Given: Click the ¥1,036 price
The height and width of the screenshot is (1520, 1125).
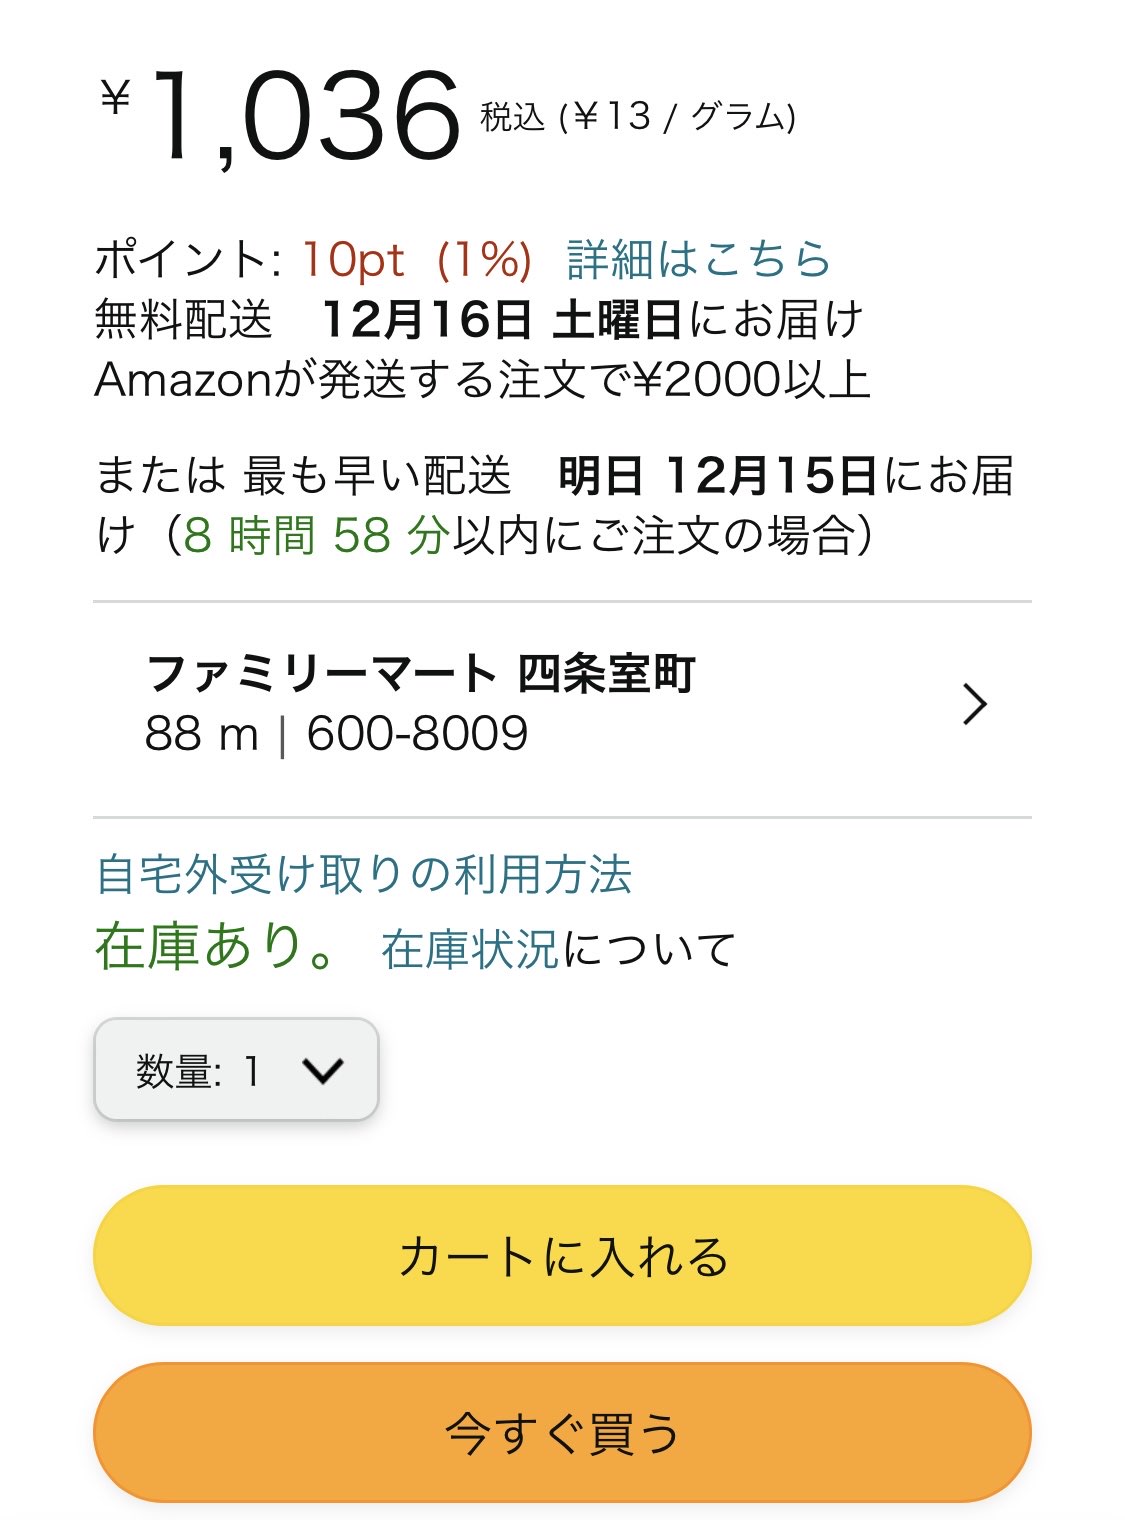Looking at the screenshot, I should tap(306, 118).
